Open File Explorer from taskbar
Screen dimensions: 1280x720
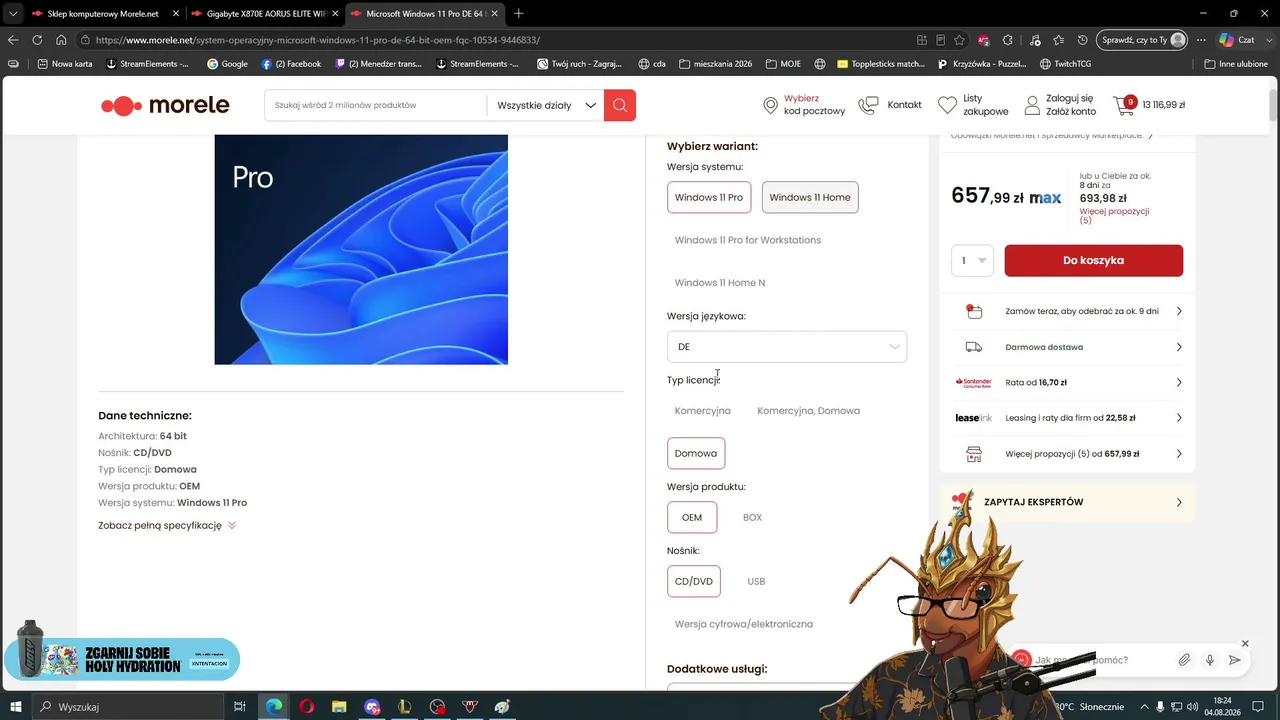click(339, 707)
